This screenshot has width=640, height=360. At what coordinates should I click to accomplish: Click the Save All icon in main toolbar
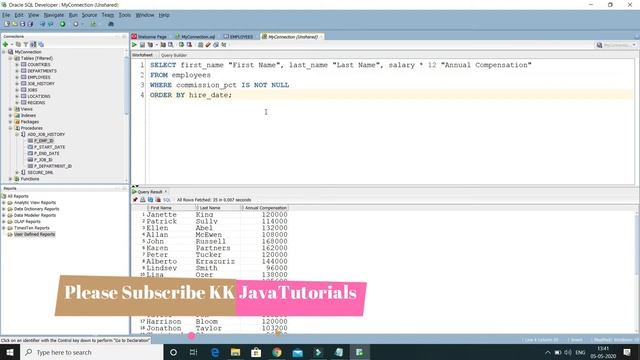30,24
